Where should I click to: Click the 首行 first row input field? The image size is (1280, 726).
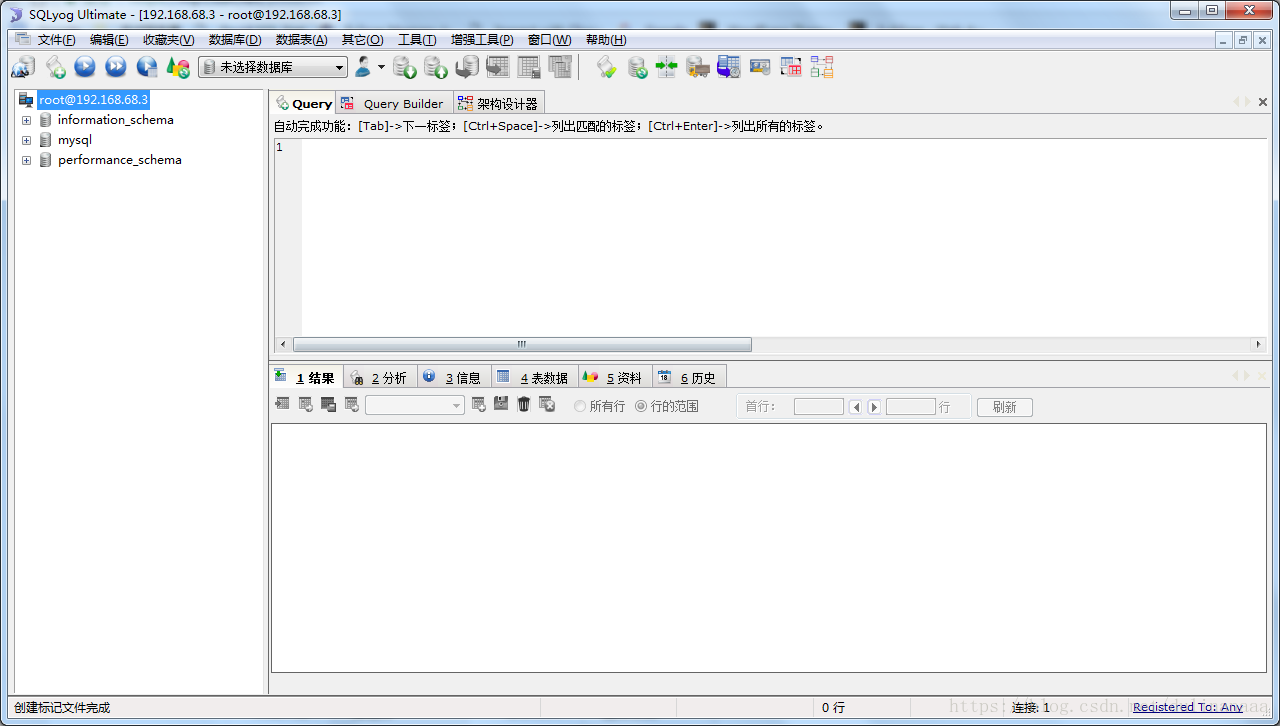point(819,407)
